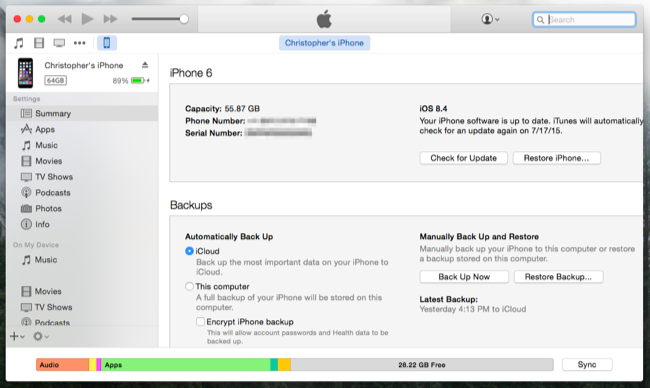650x388 pixels.
Task: Open TV Shows under Settings
Action: [x=82, y=177]
